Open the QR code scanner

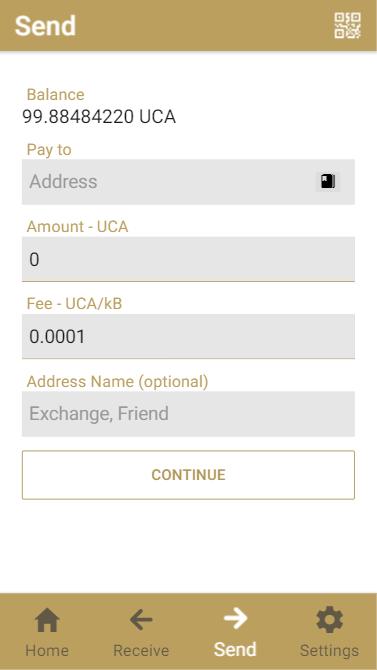pyautogui.click(x=347, y=26)
